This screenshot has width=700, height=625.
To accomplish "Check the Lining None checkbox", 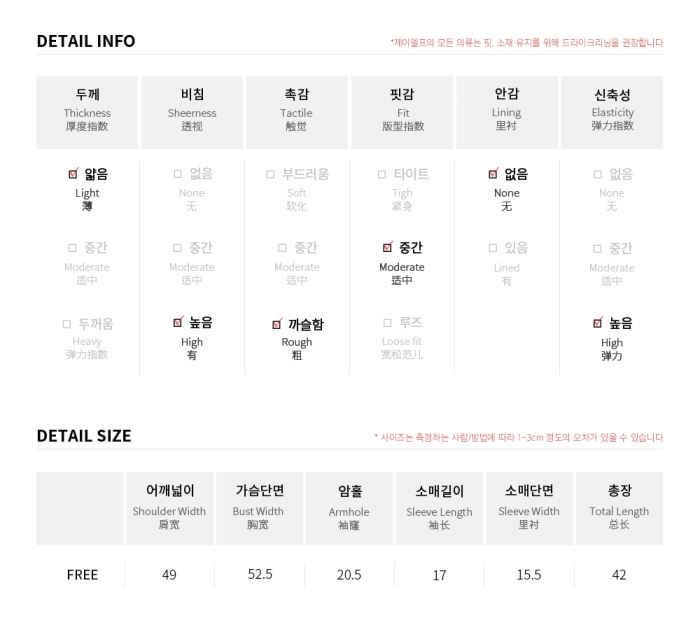I will coord(493,174).
